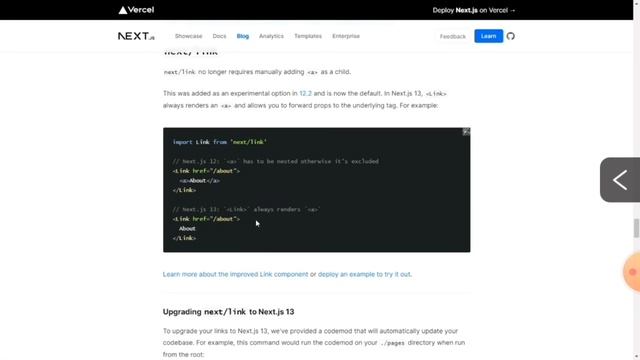Viewport: 640px width, 360px height.
Task: Click the Next.js 12 comment line in code
Action: (x=275, y=161)
